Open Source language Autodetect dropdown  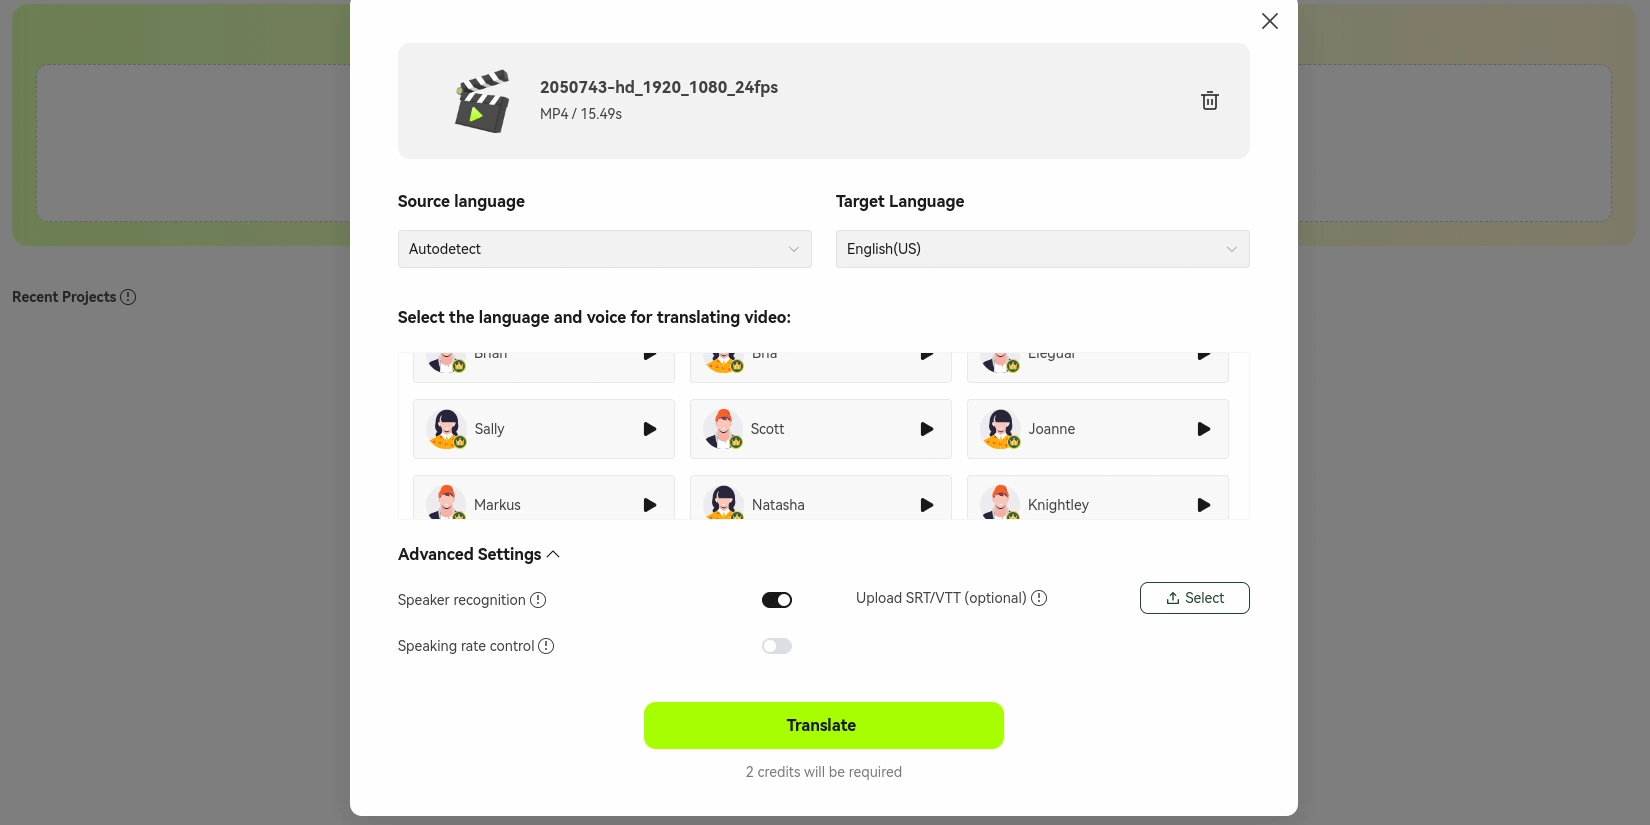coord(604,249)
